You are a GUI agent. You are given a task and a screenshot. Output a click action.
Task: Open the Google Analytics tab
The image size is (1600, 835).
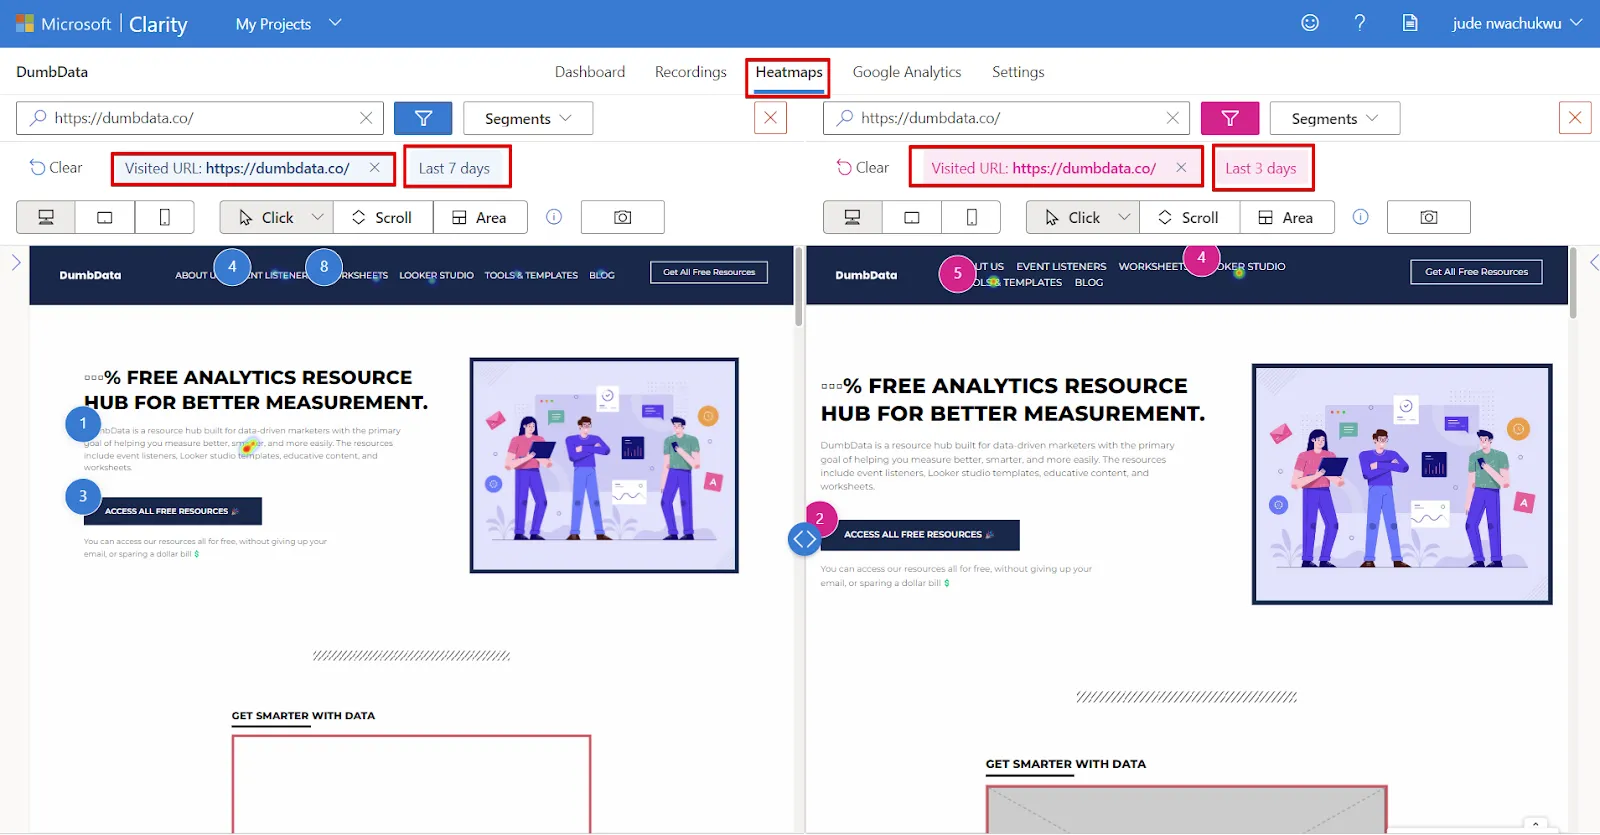pyautogui.click(x=907, y=72)
